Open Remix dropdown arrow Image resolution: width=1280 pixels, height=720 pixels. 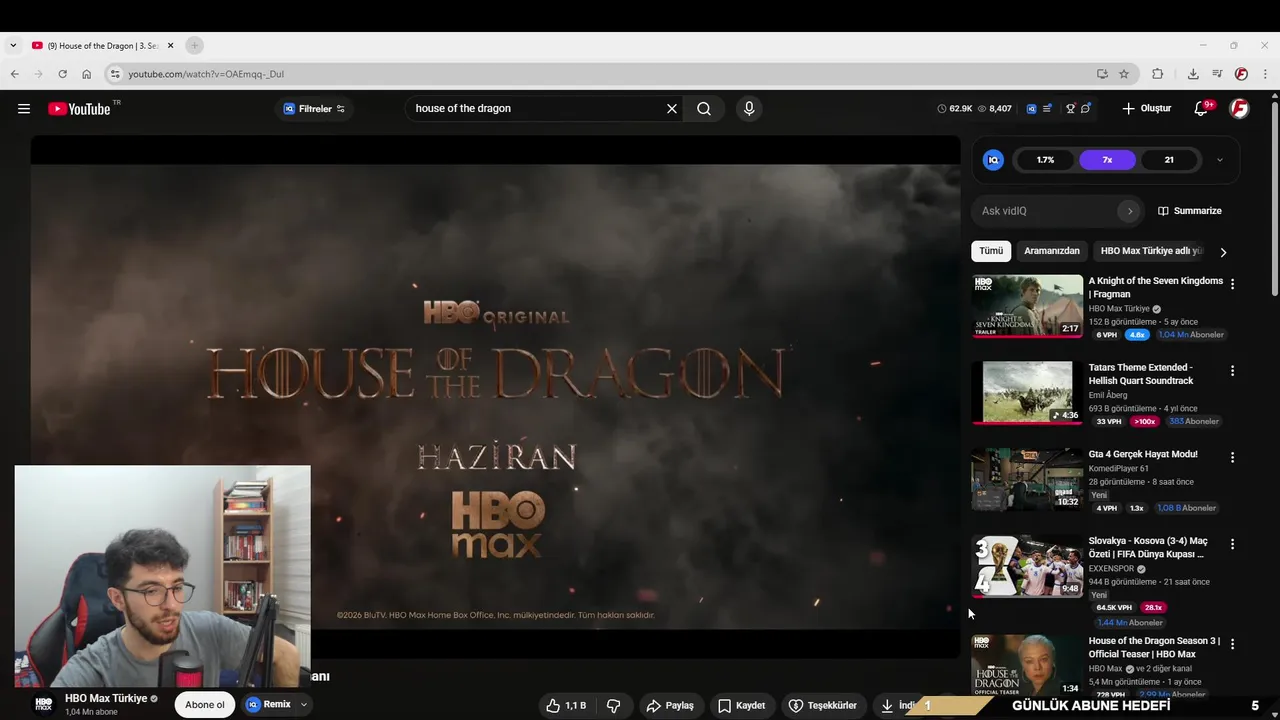click(304, 705)
